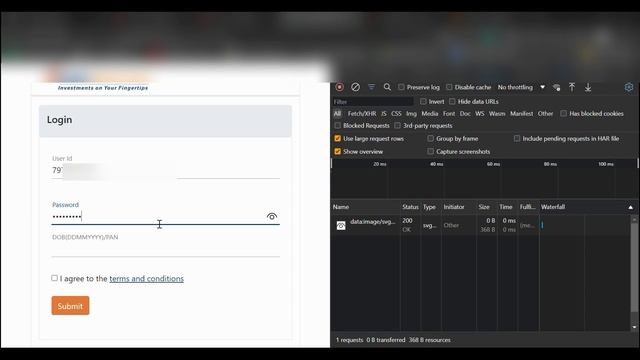Image resolution: width=640 pixels, height=360 pixels.
Task: Focus the User Id field
Action: pos(166,170)
